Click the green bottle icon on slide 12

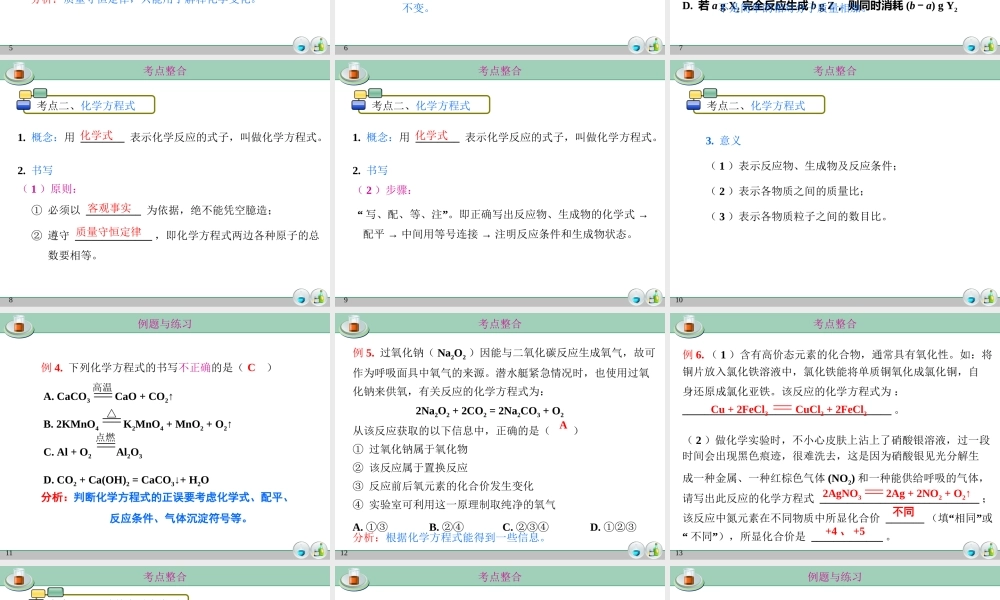pyautogui.click(x=654, y=550)
